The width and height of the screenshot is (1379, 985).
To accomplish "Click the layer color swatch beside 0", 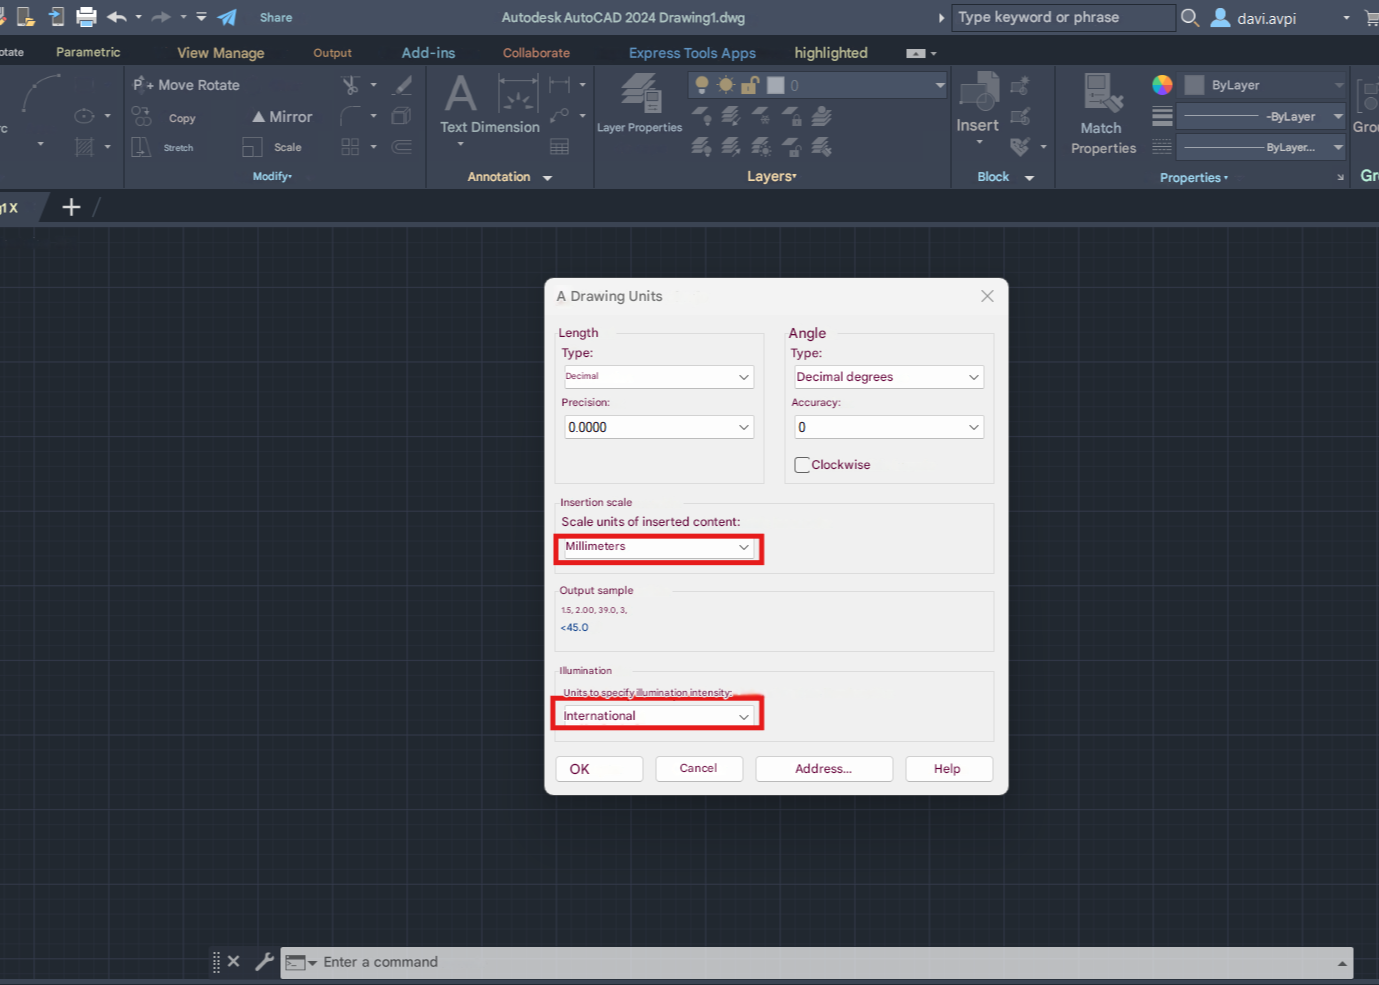I will click(x=775, y=85).
